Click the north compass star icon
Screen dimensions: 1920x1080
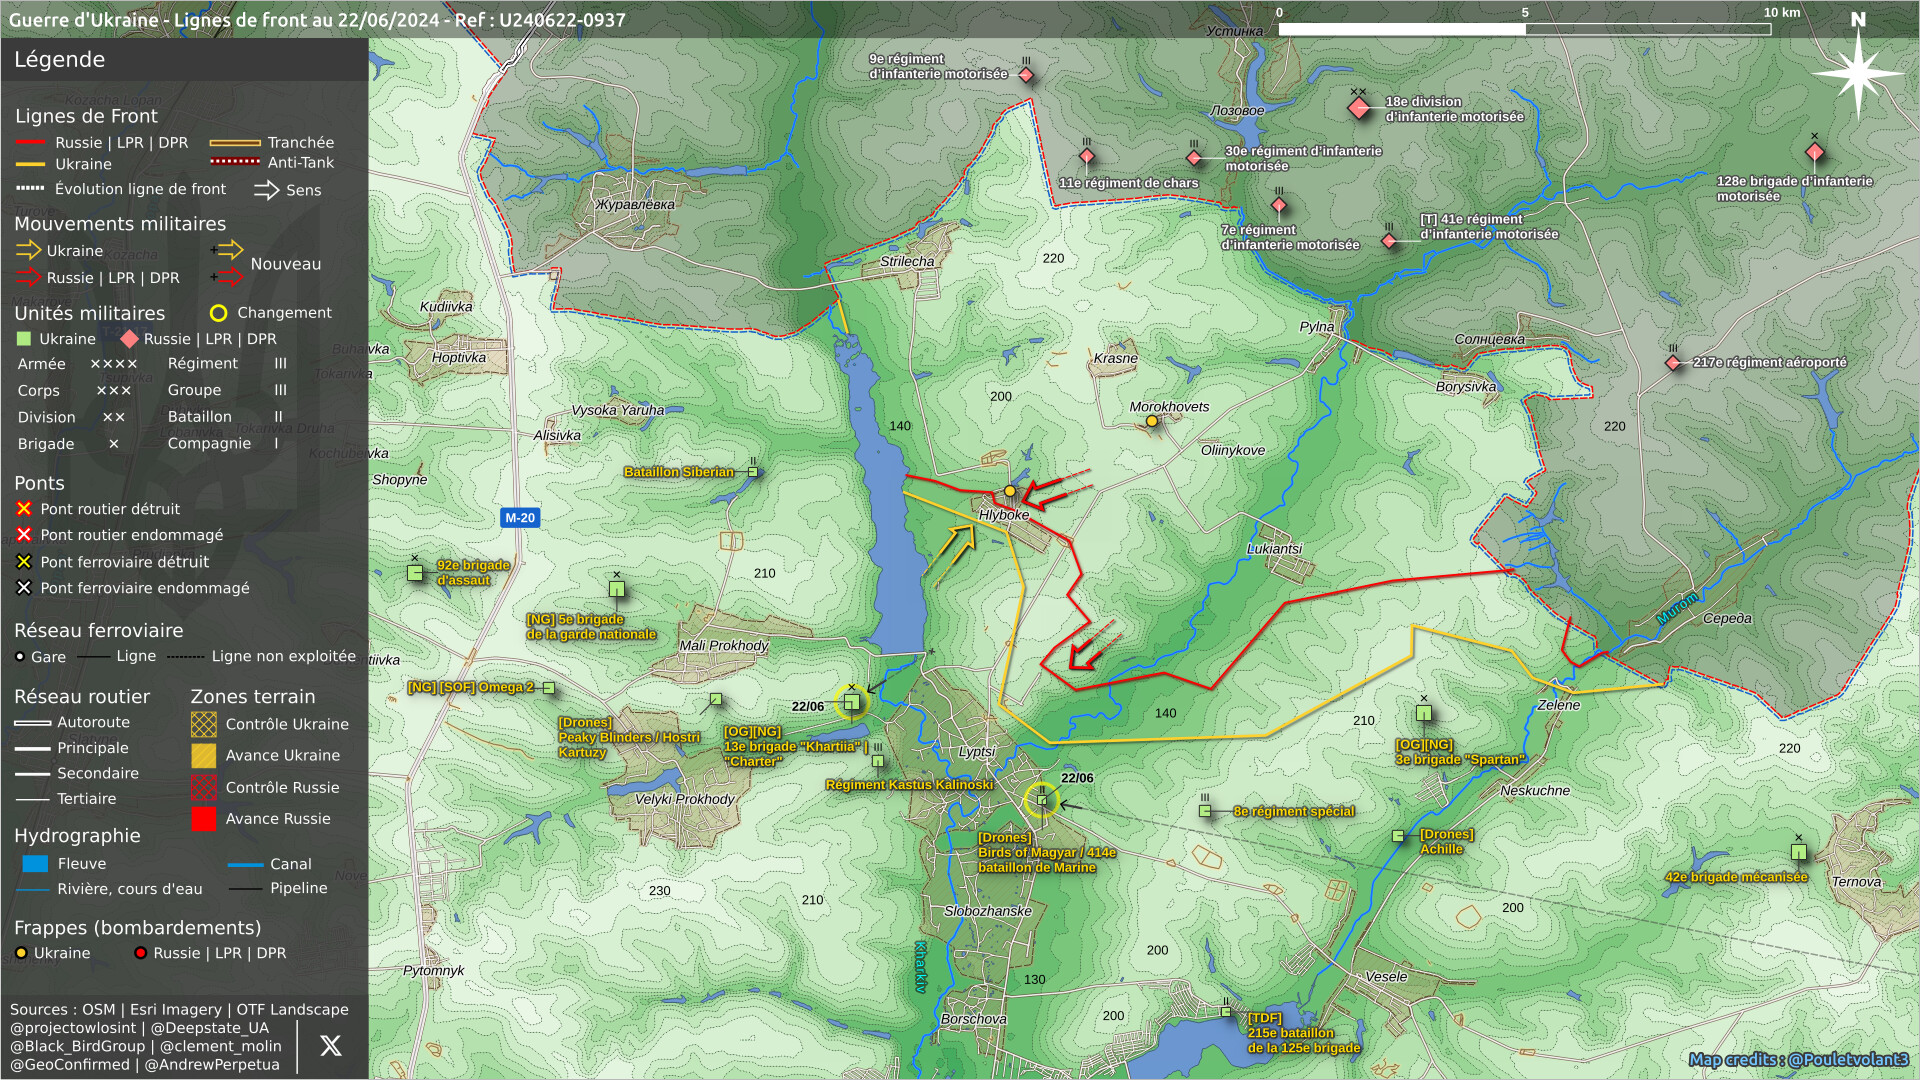[x=1857, y=73]
